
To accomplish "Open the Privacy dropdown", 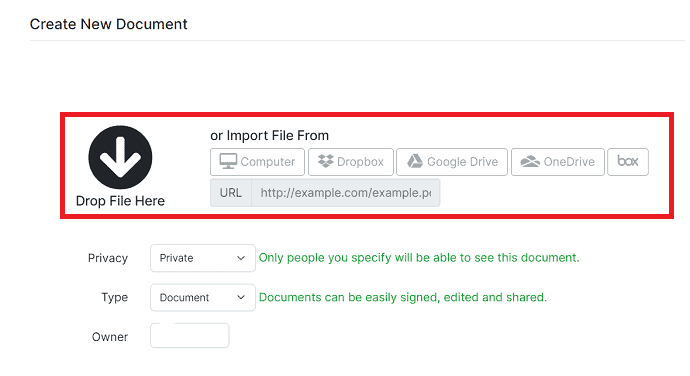I will pyautogui.click(x=203, y=258).
